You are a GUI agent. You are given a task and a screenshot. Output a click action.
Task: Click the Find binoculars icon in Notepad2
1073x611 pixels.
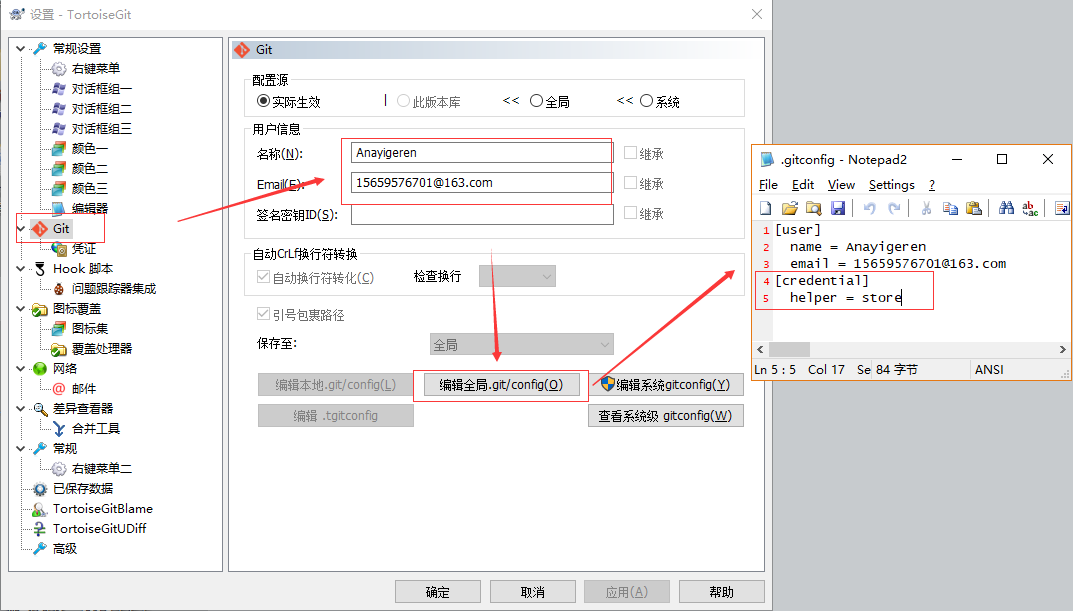[1006, 208]
